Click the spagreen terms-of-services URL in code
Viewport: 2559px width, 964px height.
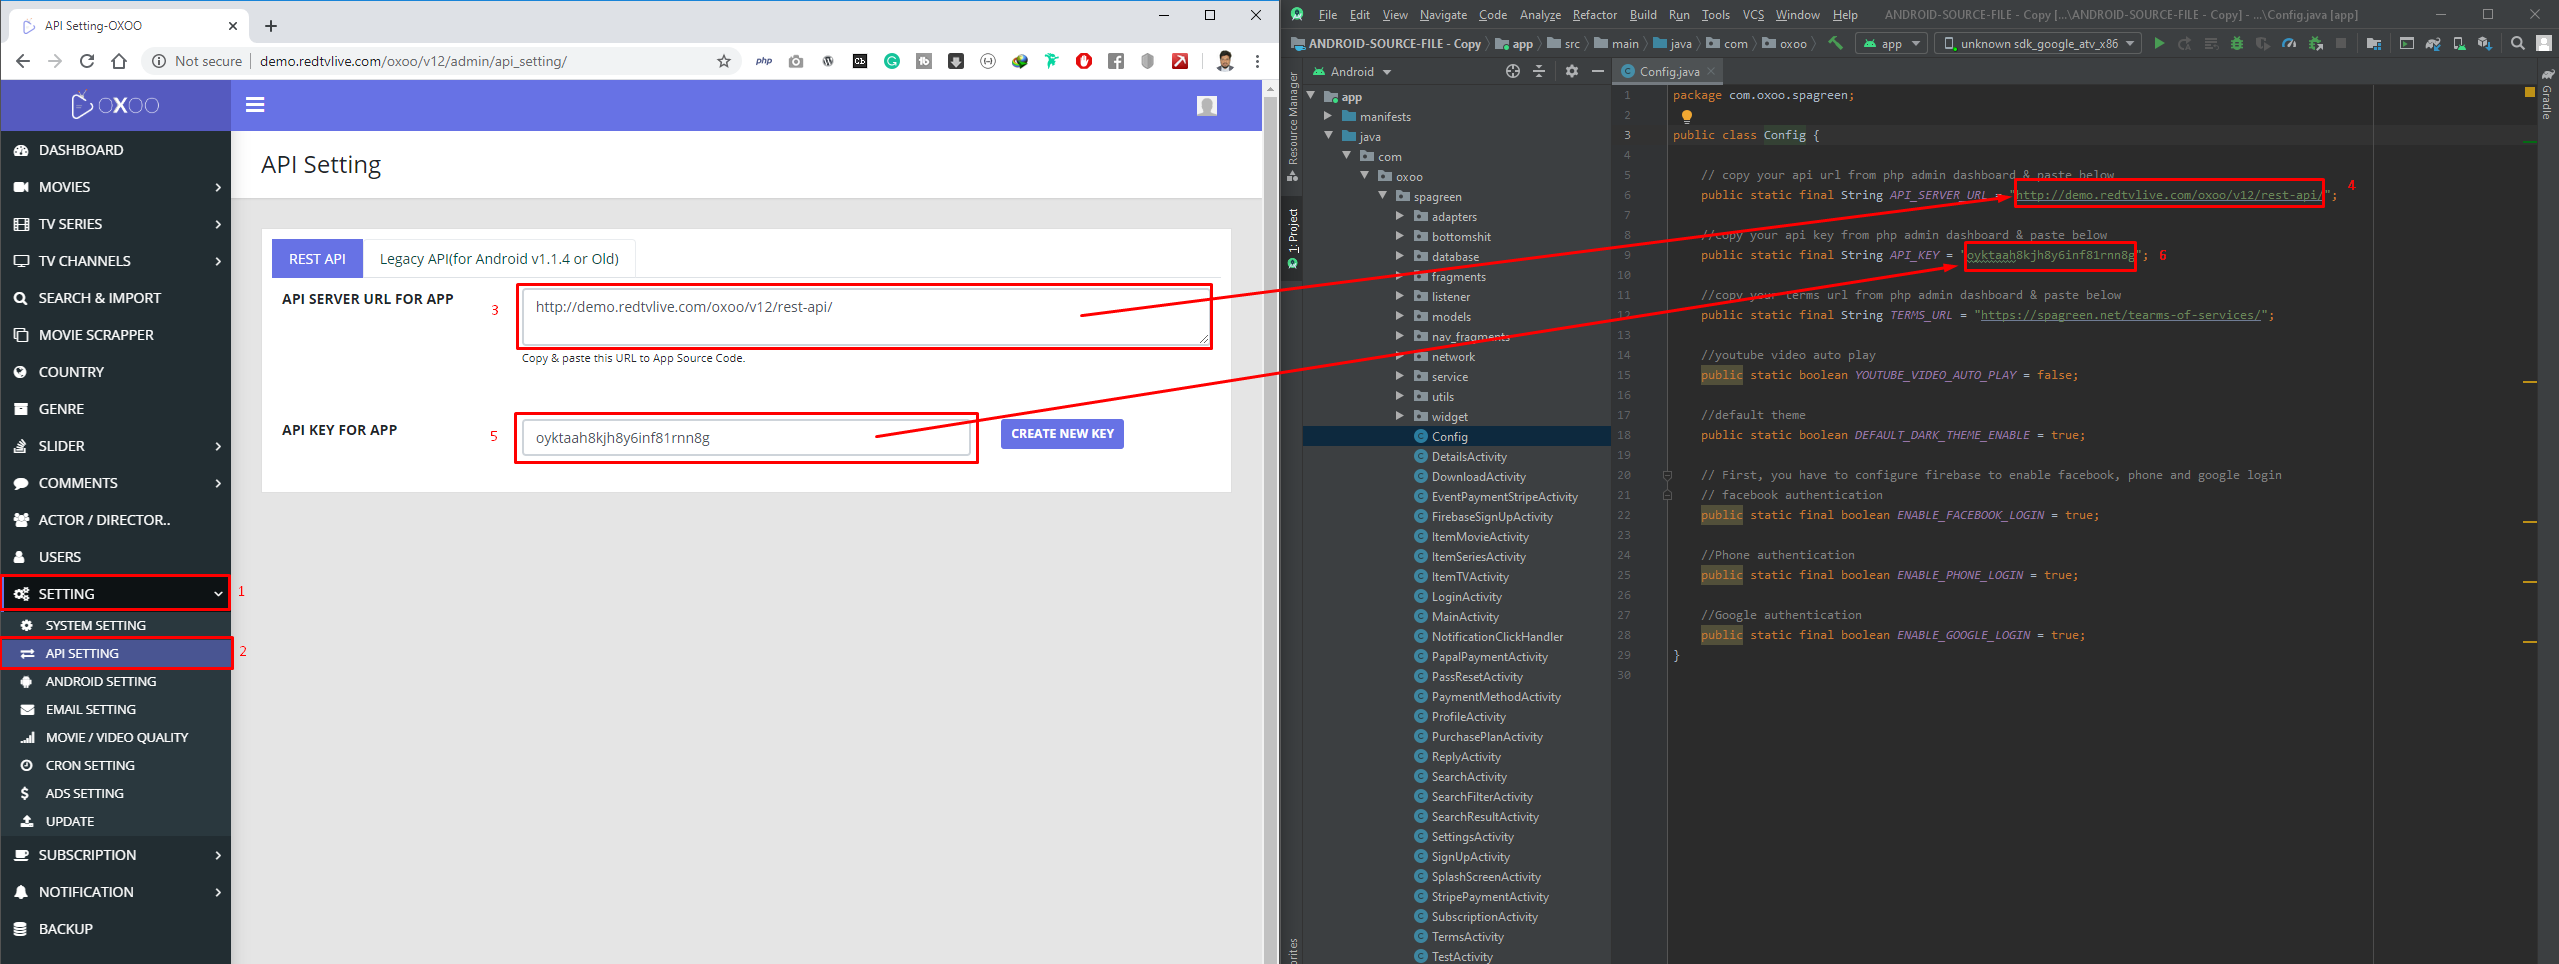pos(2120,315)
